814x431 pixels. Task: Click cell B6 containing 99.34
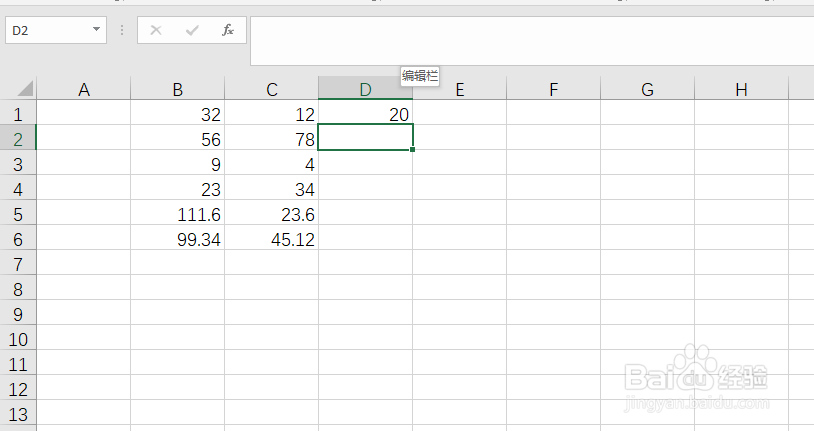coord(178,237)
